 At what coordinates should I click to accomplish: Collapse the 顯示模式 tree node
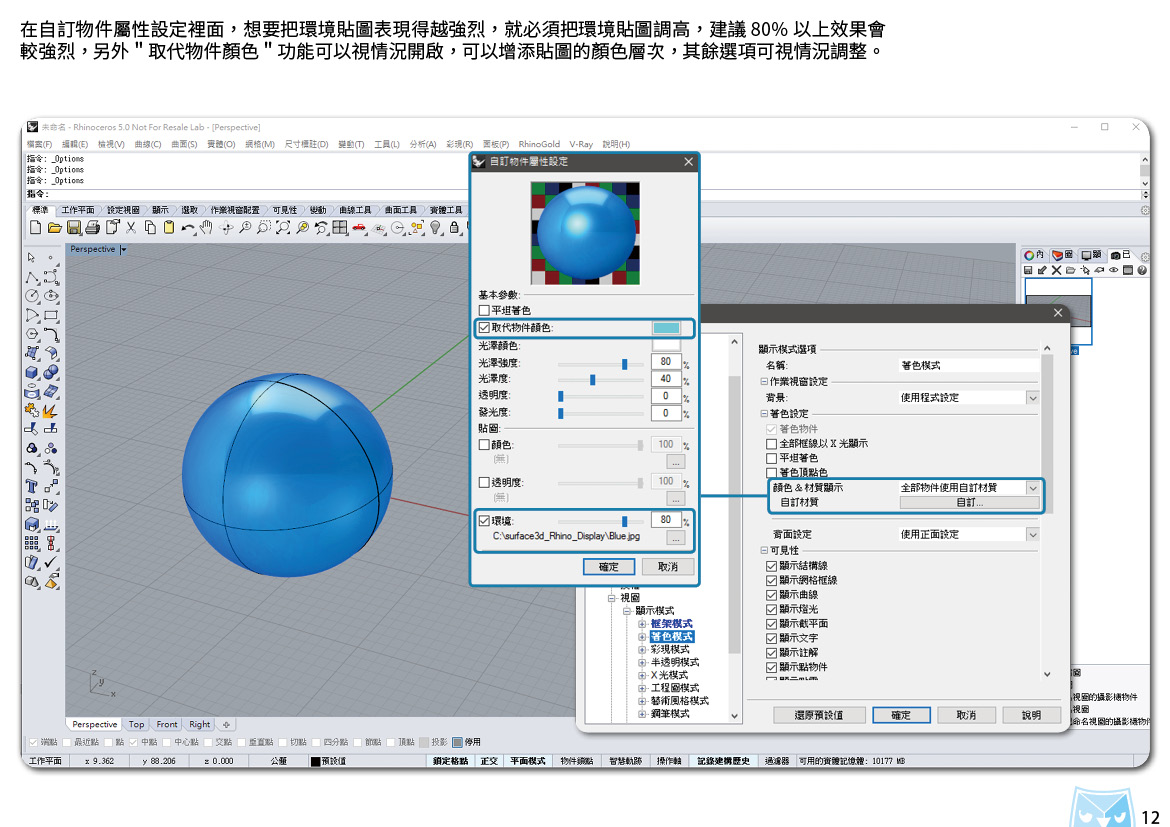pos(627,611)
